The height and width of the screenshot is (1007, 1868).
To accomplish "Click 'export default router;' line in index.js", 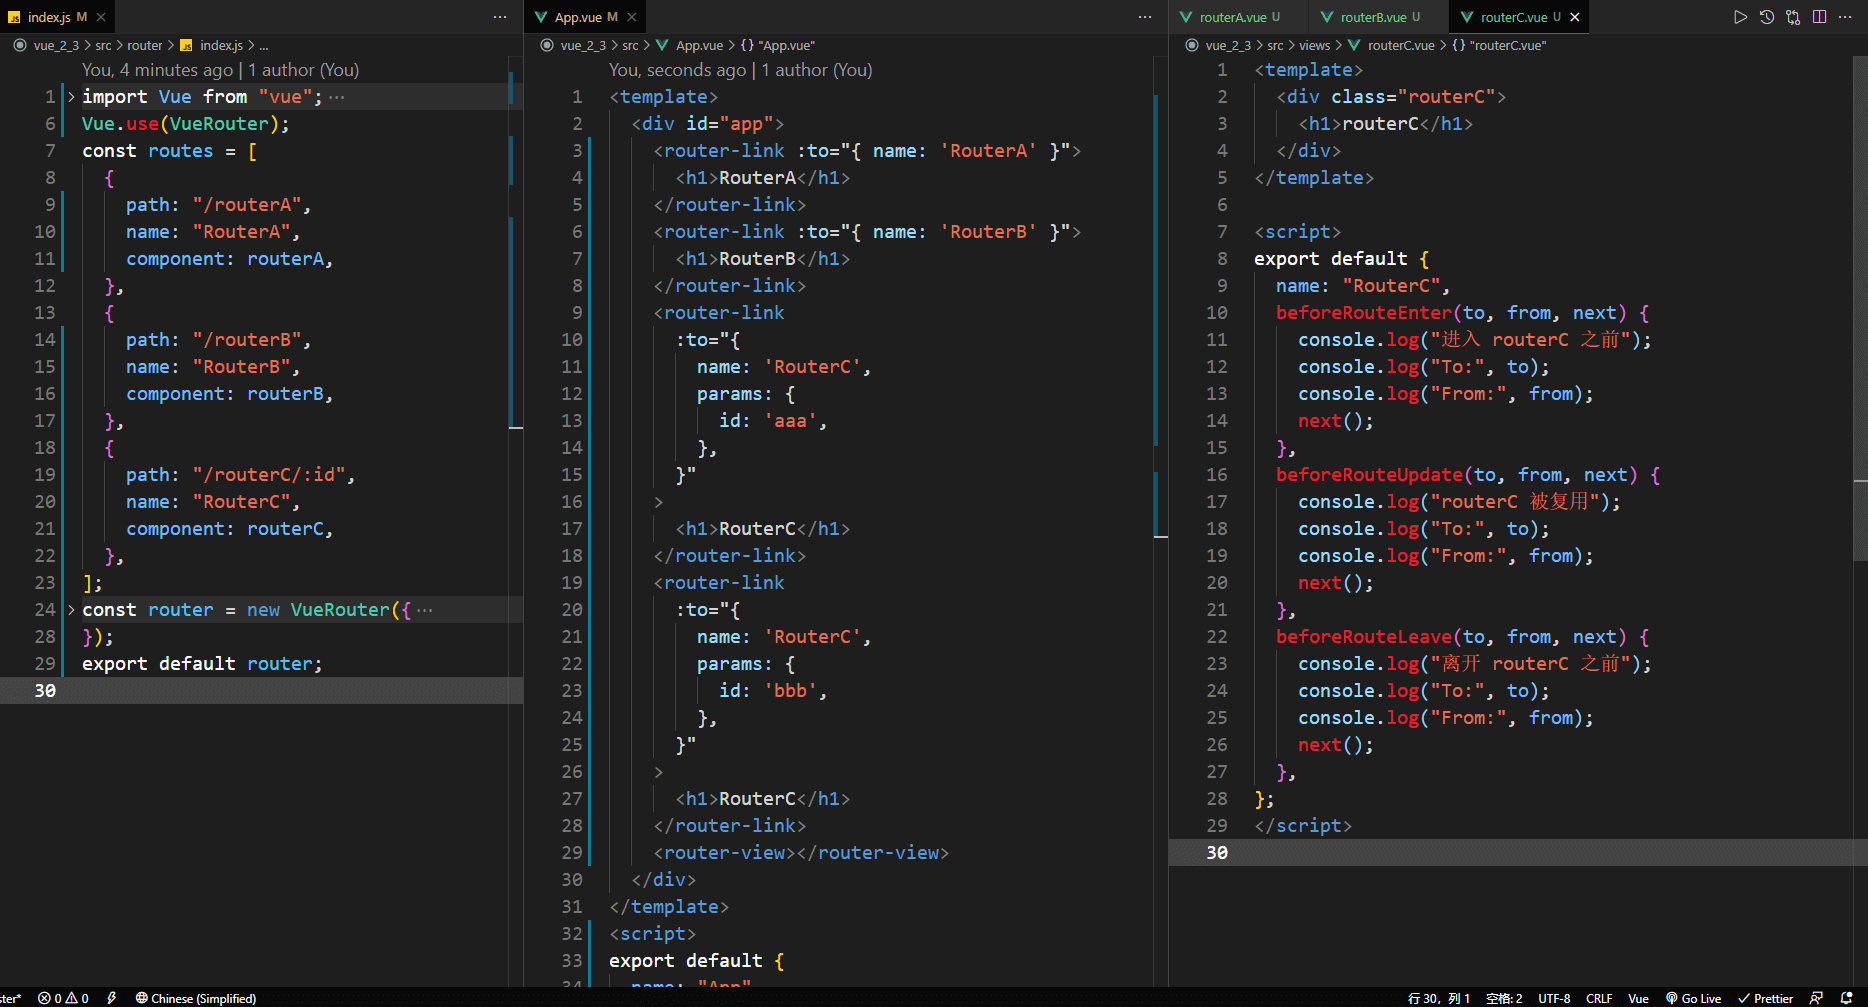I will 202,664.
